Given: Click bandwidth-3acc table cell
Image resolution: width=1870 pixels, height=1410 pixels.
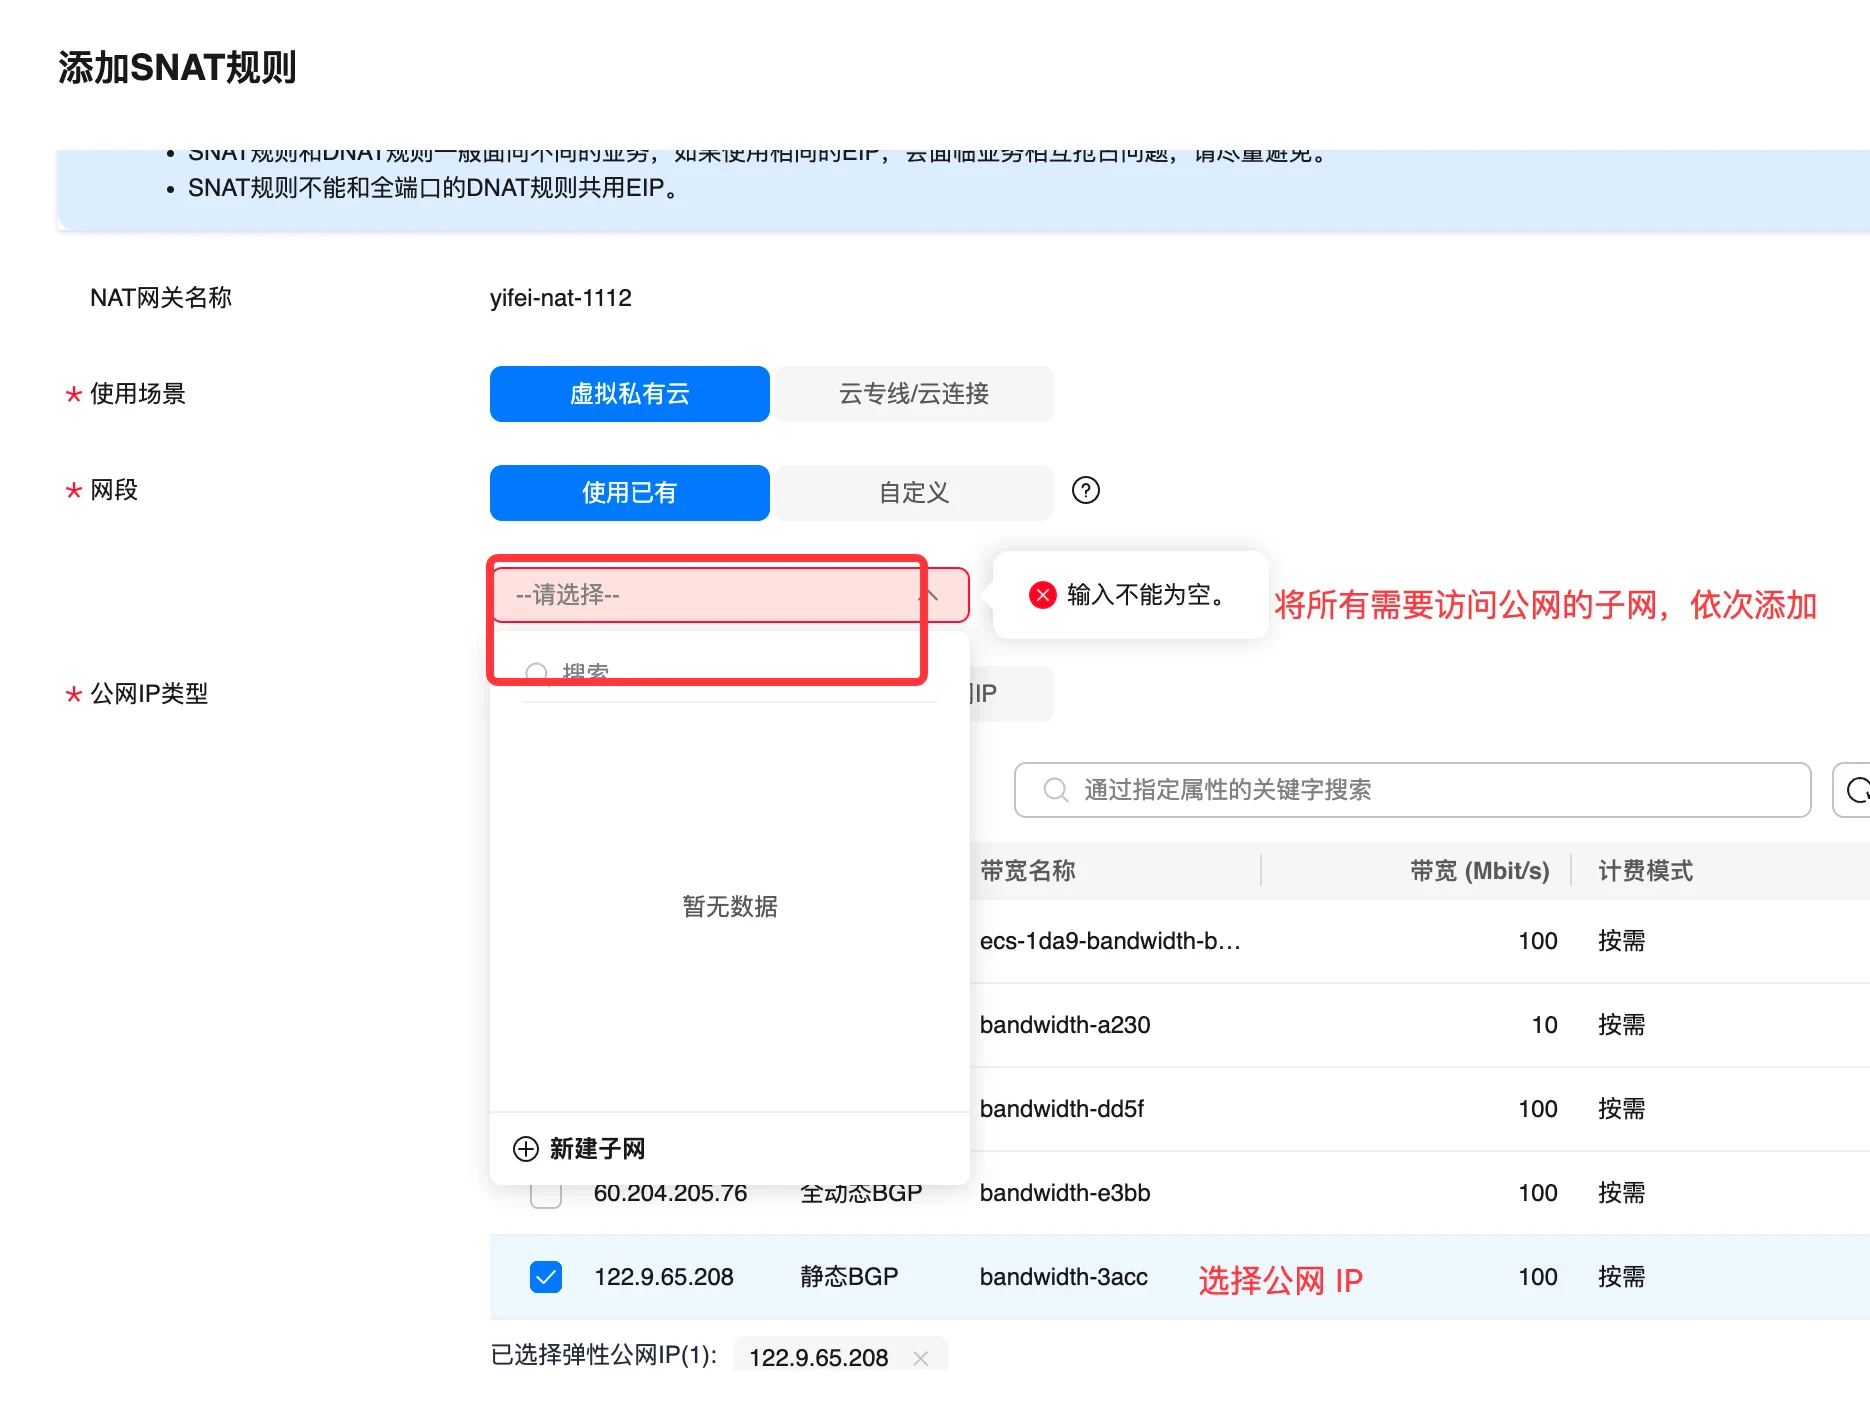Looking at the screenshot, I should [x=1064, y=1277].
